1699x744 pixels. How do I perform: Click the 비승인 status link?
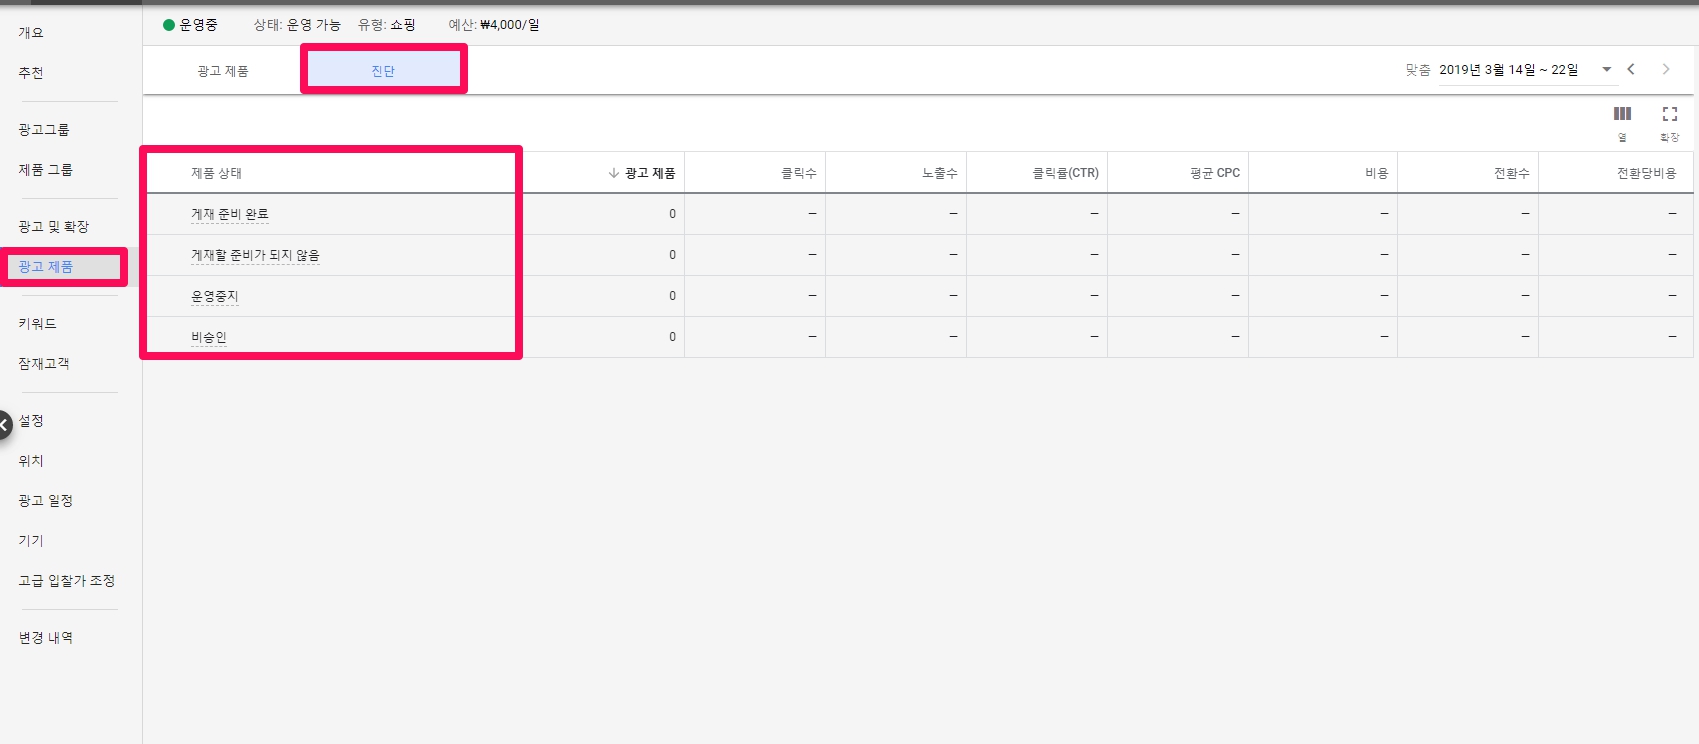tap(209, 337)
